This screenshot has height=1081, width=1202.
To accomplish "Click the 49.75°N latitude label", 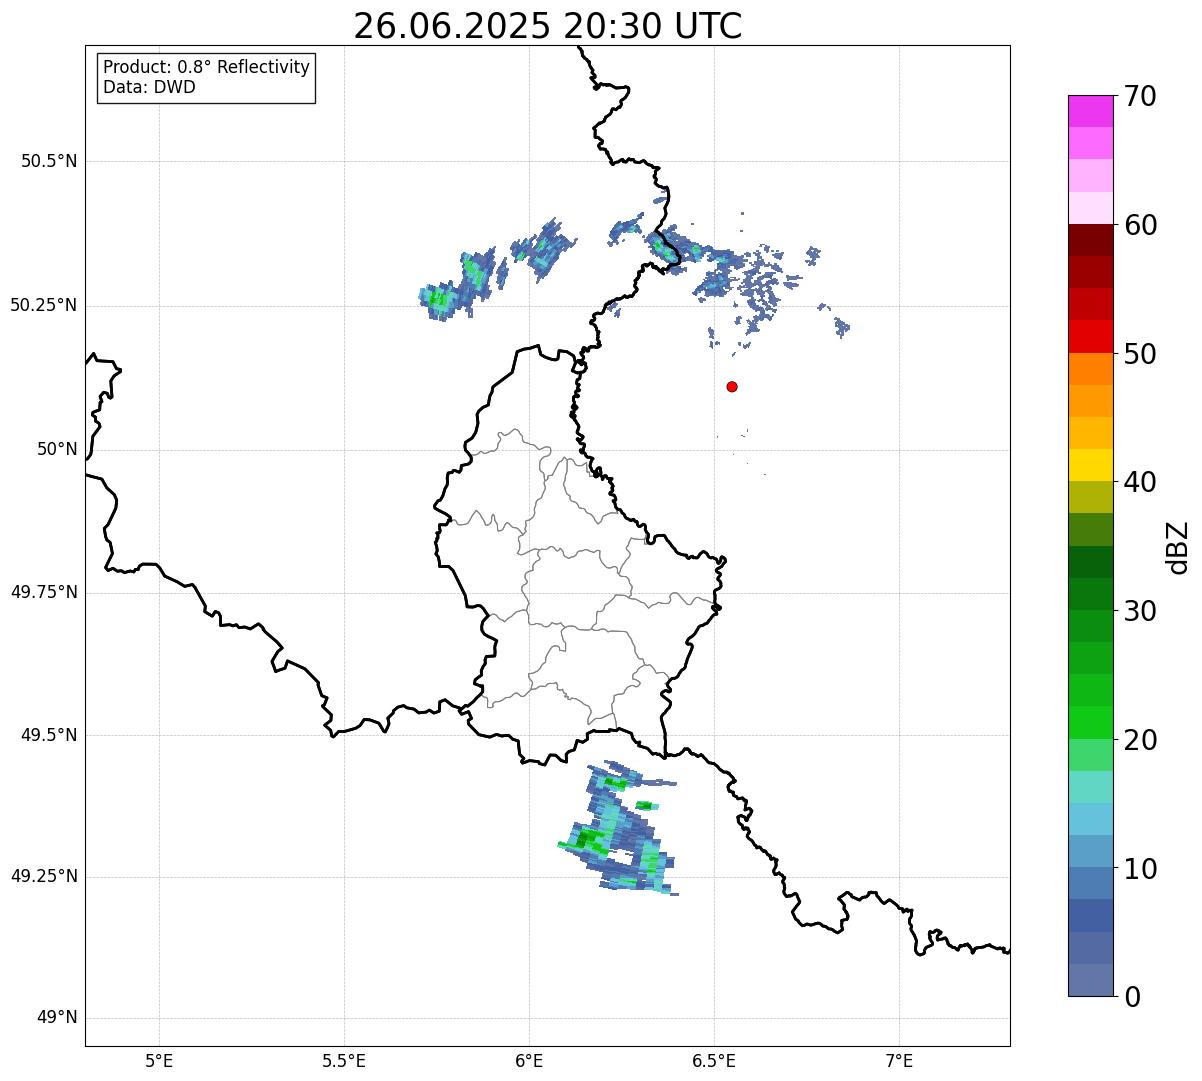I will tap(44, 592).
